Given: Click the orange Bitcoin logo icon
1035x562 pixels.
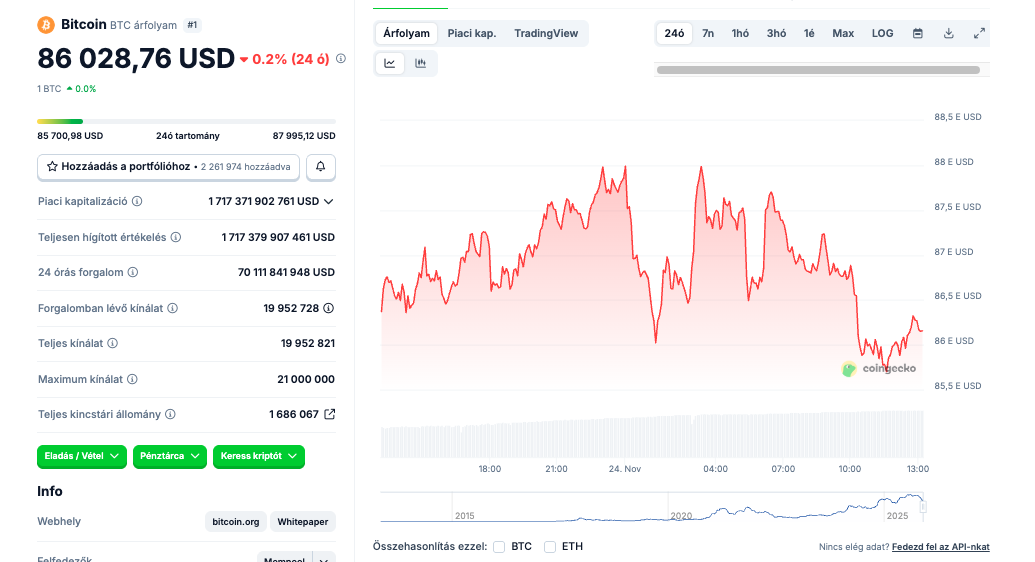Looking at the screenshot, I should click(x=46, y=25).
